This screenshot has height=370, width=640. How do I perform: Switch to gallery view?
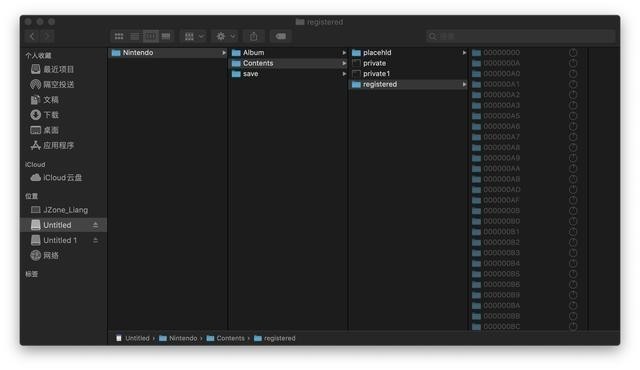click(166, 36)
